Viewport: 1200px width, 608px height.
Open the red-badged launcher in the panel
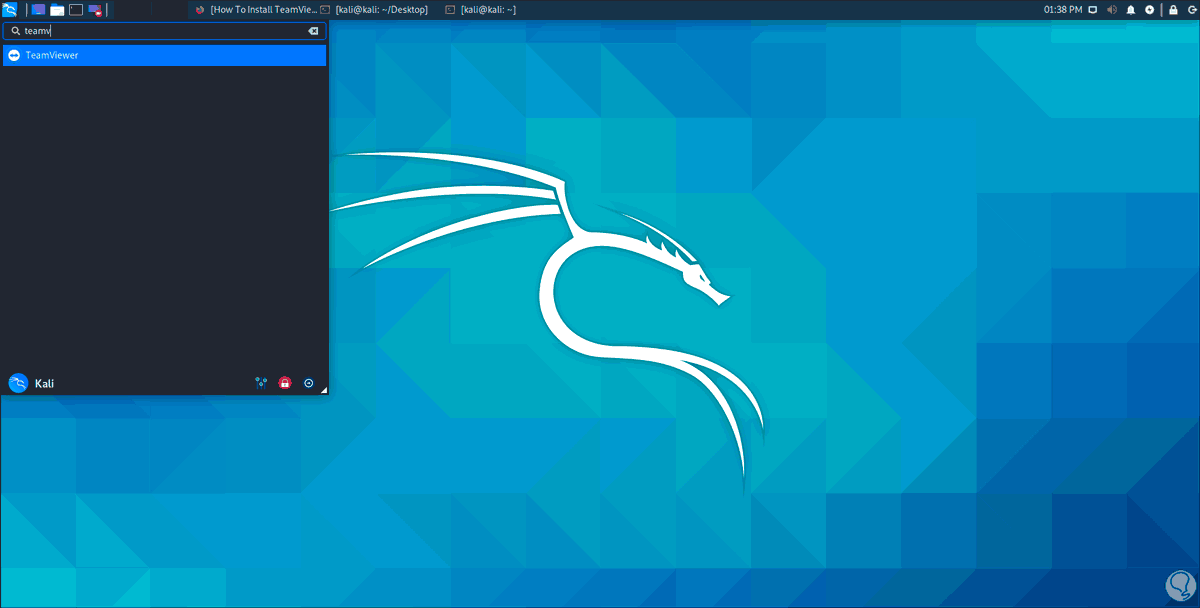pos(95,9)
